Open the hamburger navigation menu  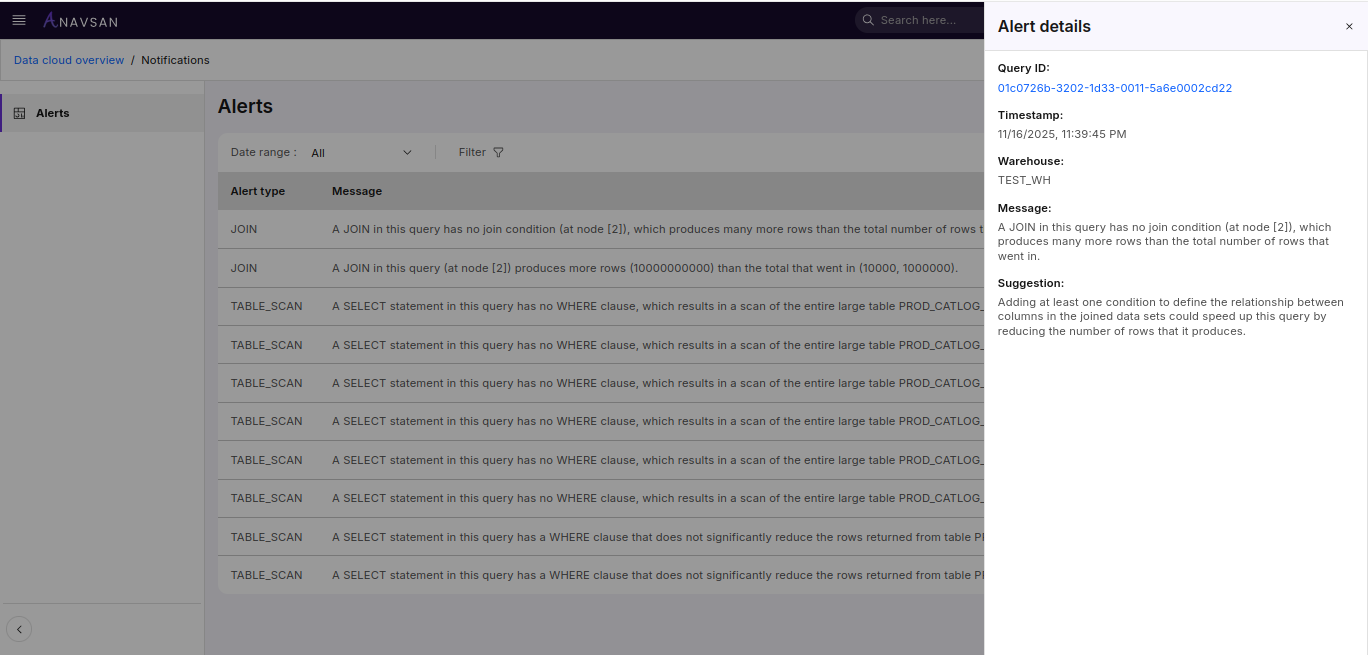tap(19, 20)
